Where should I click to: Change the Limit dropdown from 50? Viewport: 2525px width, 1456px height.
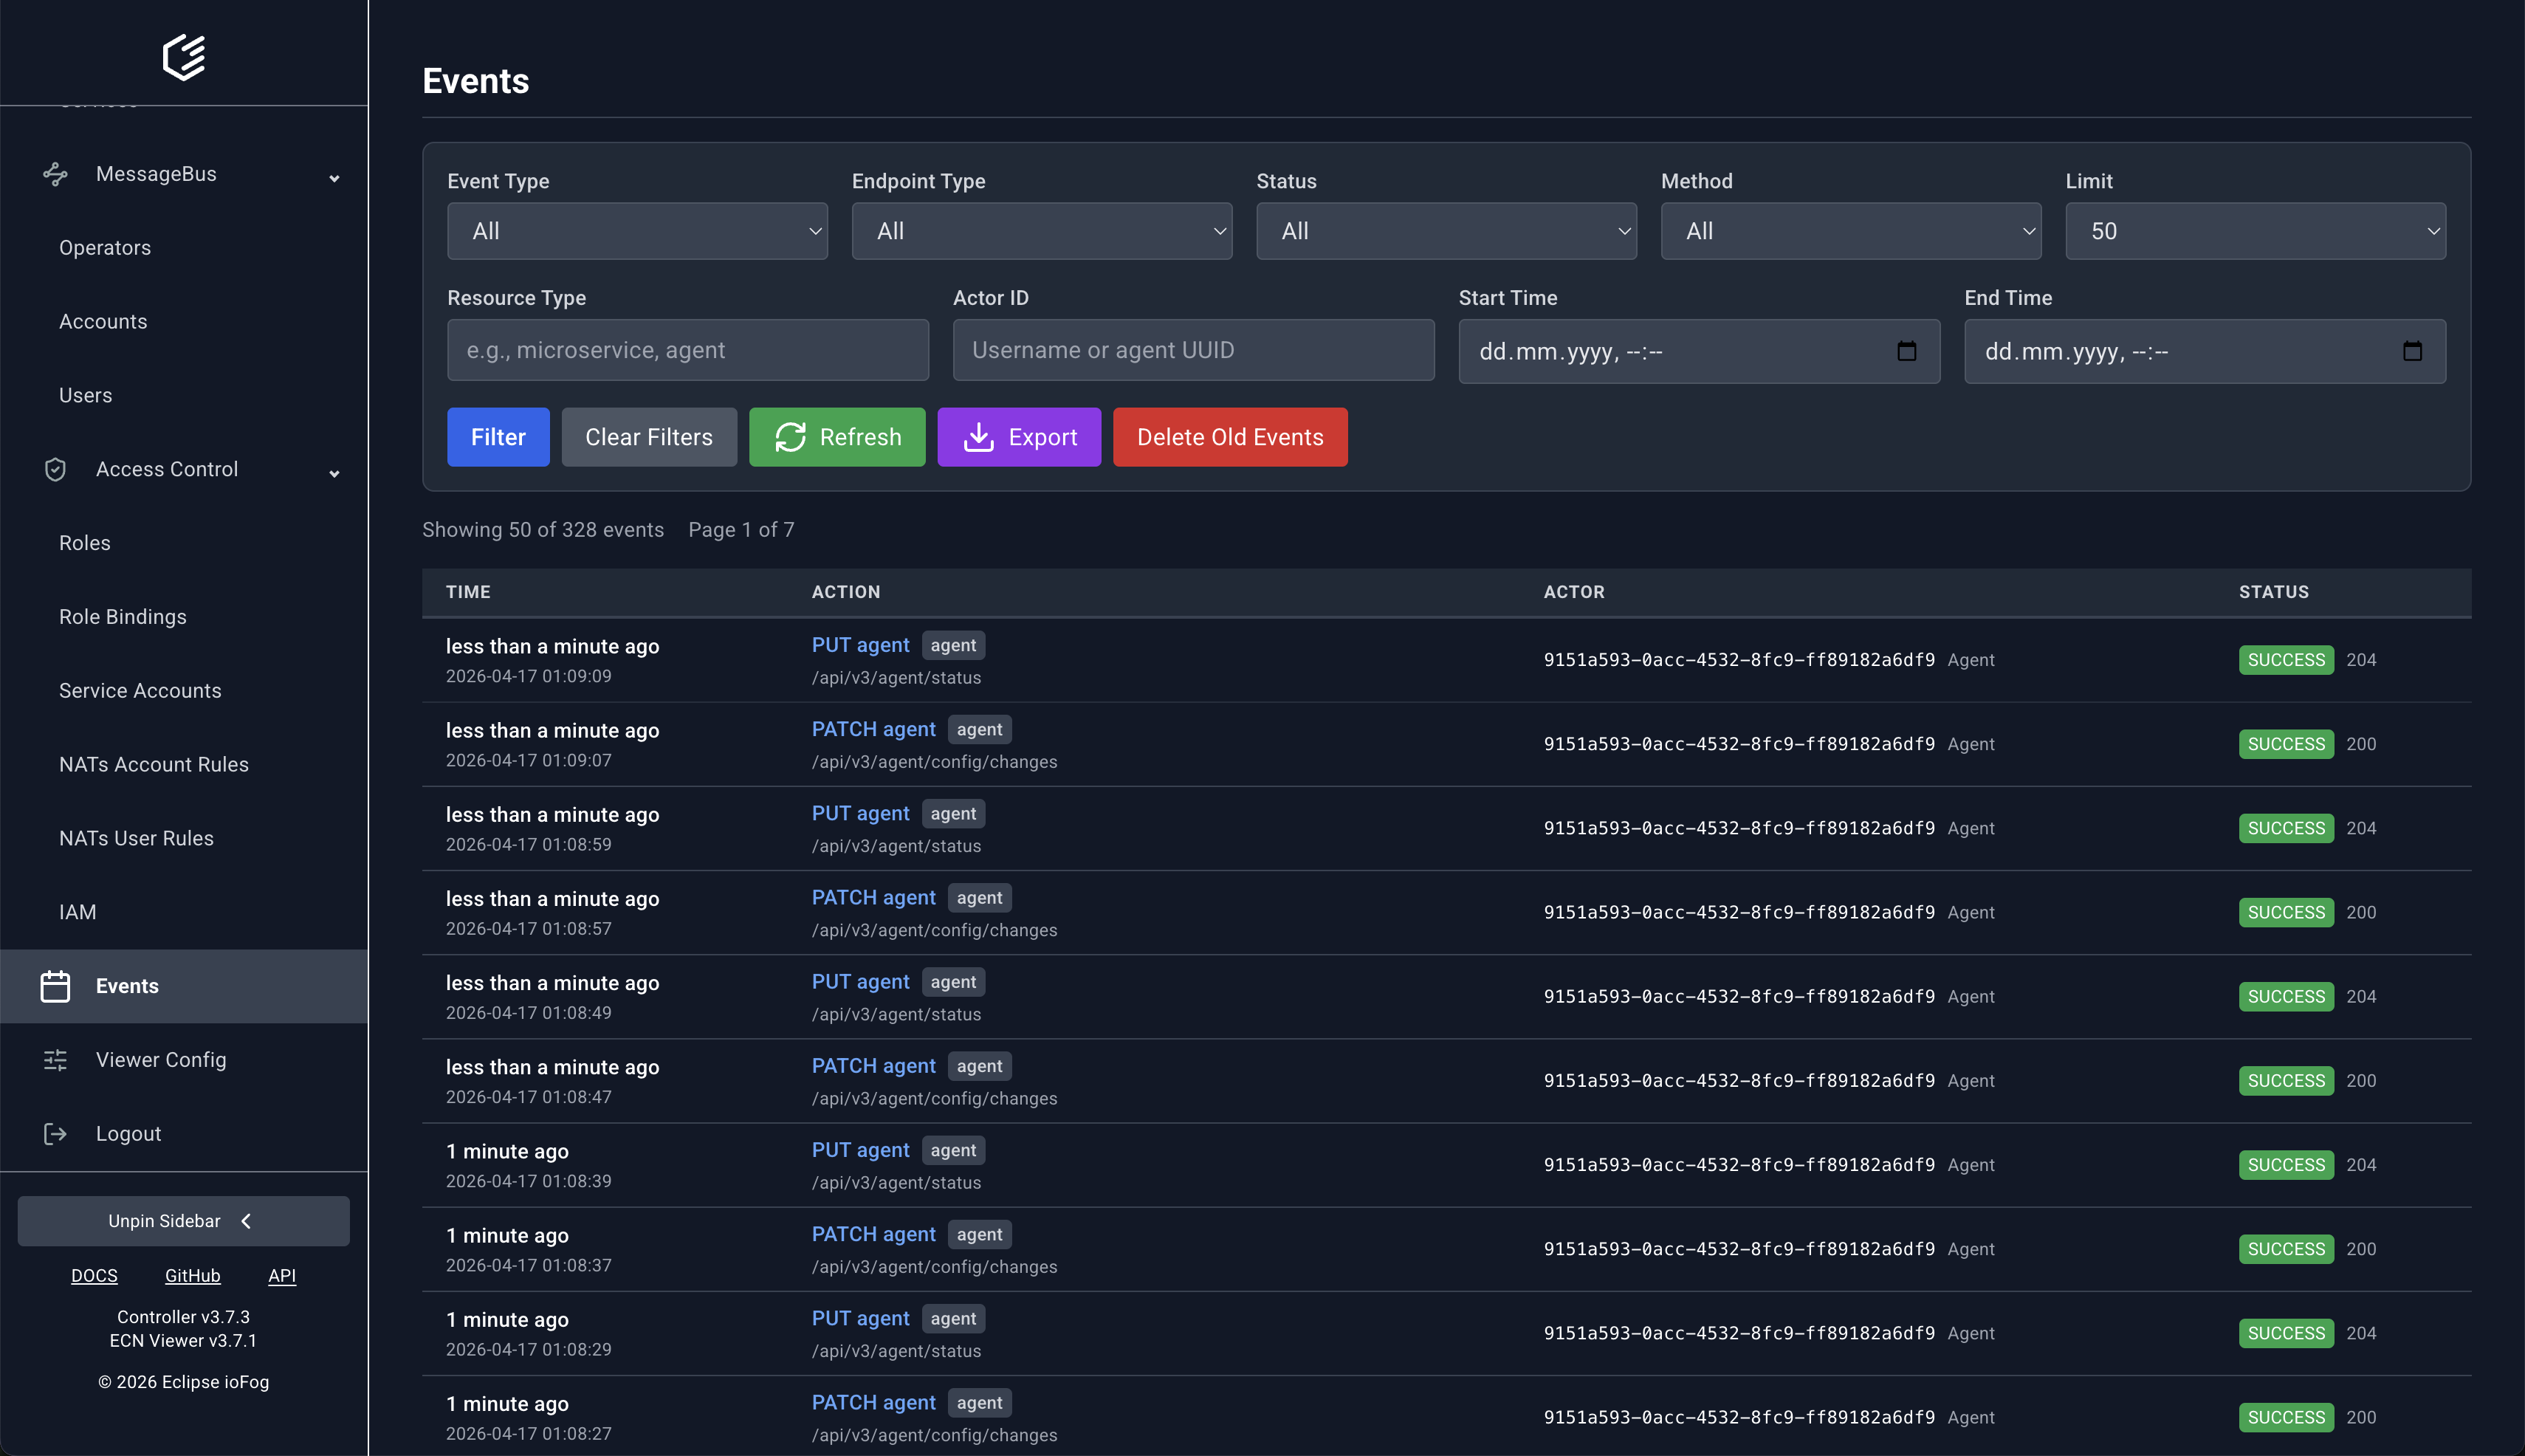pyautogui.click(x=2254, y=231)
